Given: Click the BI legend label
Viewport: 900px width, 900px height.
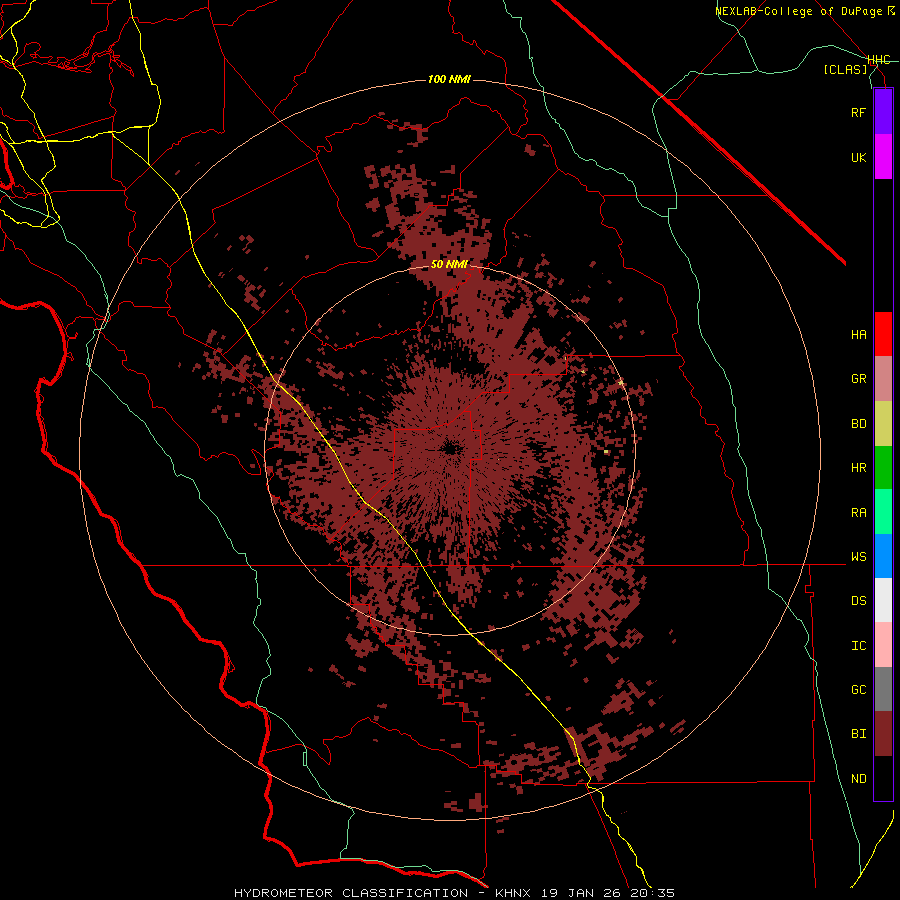Looking at the screenshot, I should (x=858, y=734).
